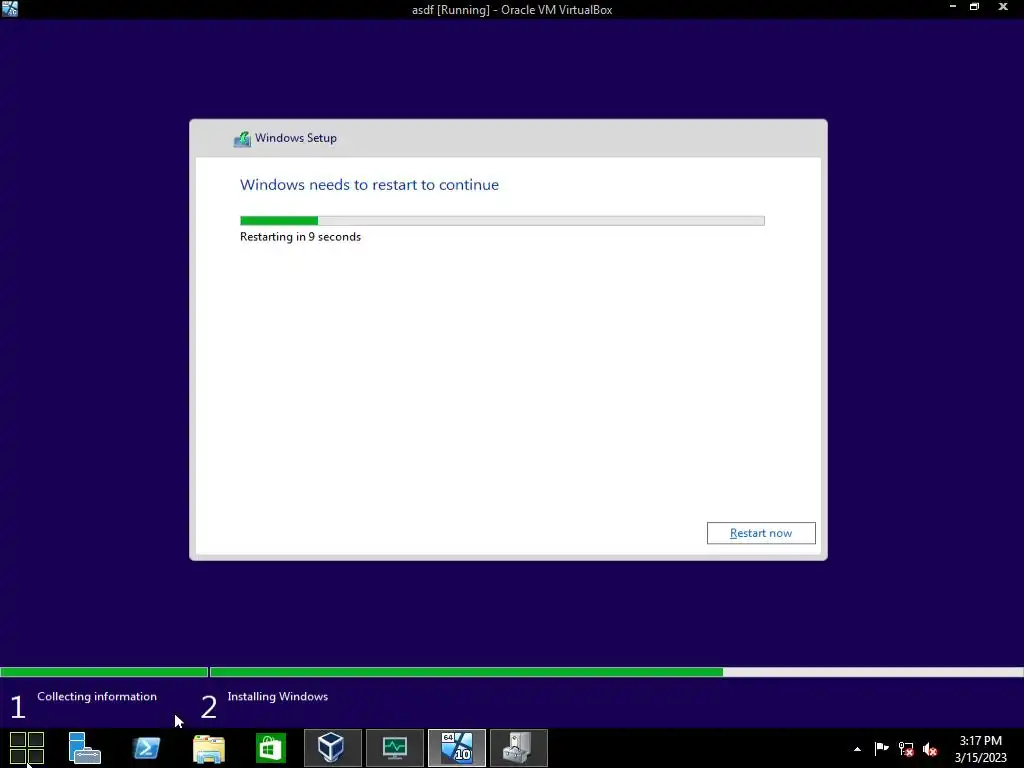Switch to VirtualBox Manager taskbar icon
Image resolution: width=1024 pixels, height=768 pixels.
pyautogui.click(x=332, y=748)
